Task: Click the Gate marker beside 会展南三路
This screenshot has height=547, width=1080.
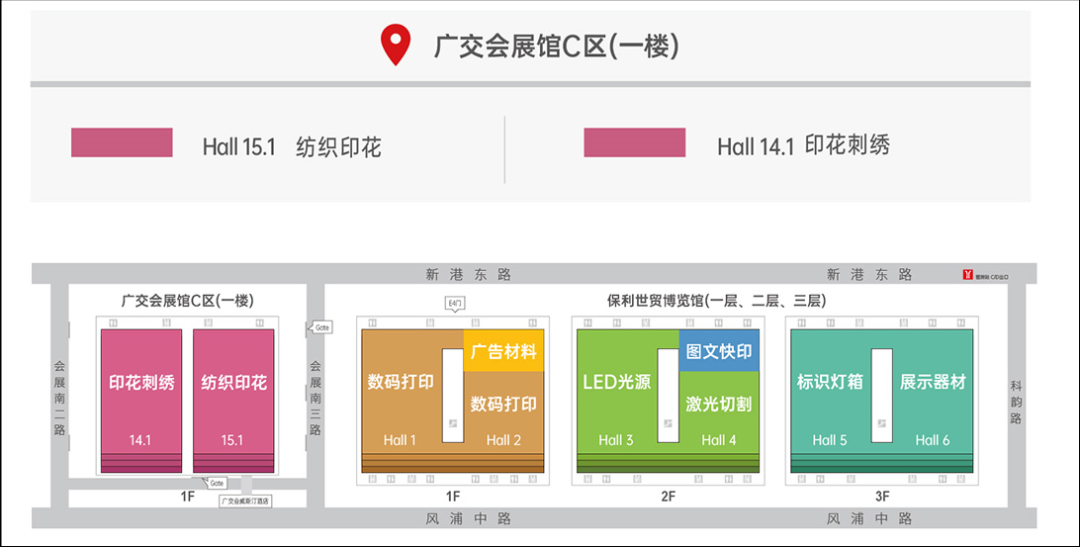Action: [320, 327]
